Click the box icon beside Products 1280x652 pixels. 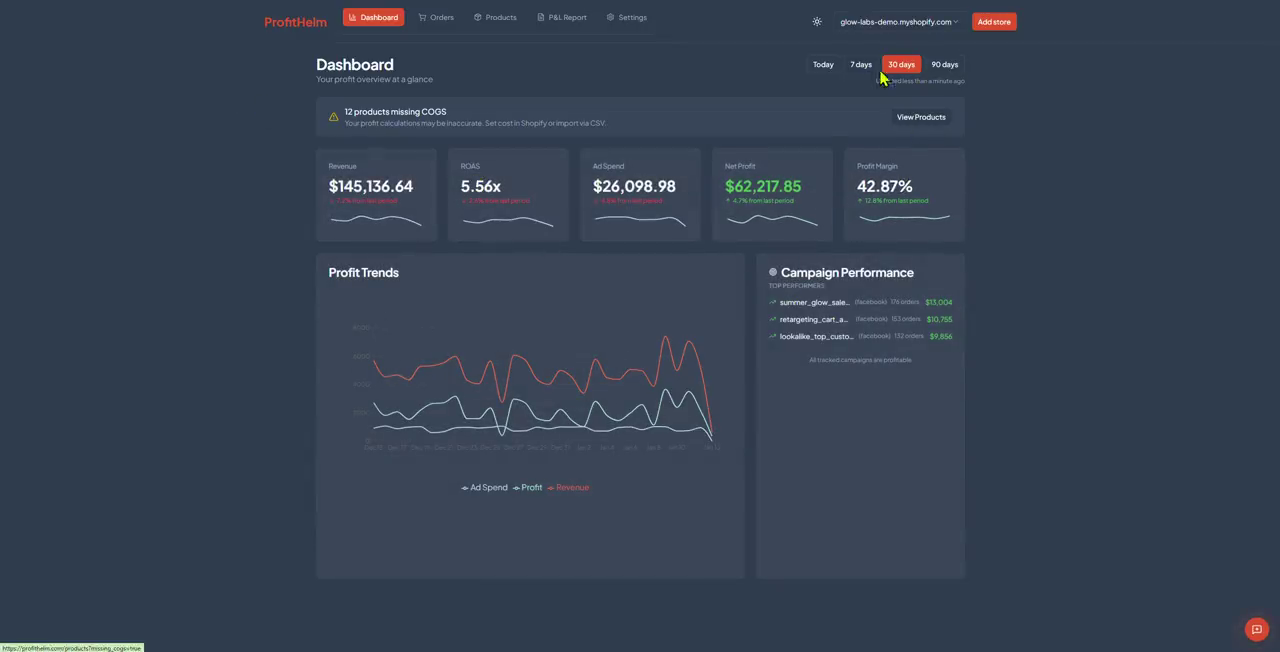tap(478, 17)
